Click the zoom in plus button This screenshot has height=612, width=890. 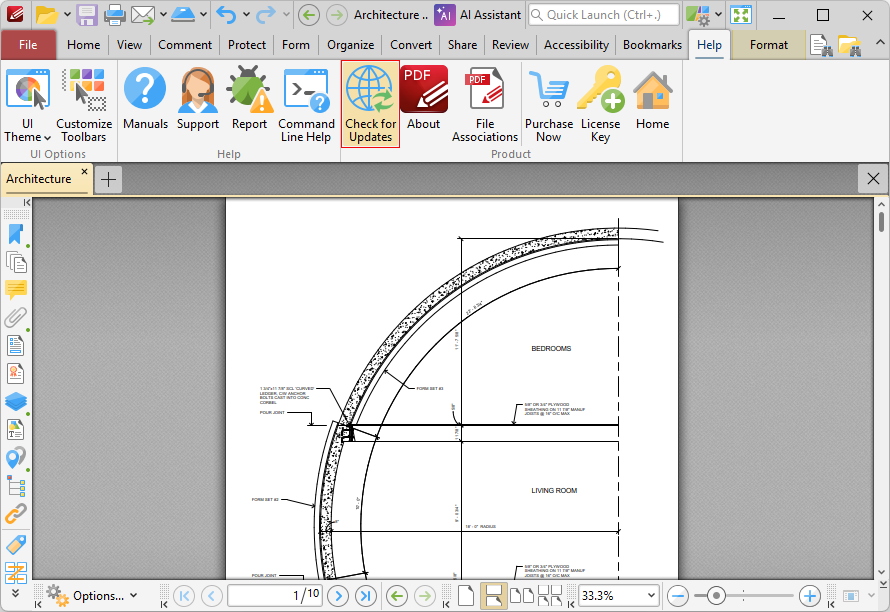point(809,596)
